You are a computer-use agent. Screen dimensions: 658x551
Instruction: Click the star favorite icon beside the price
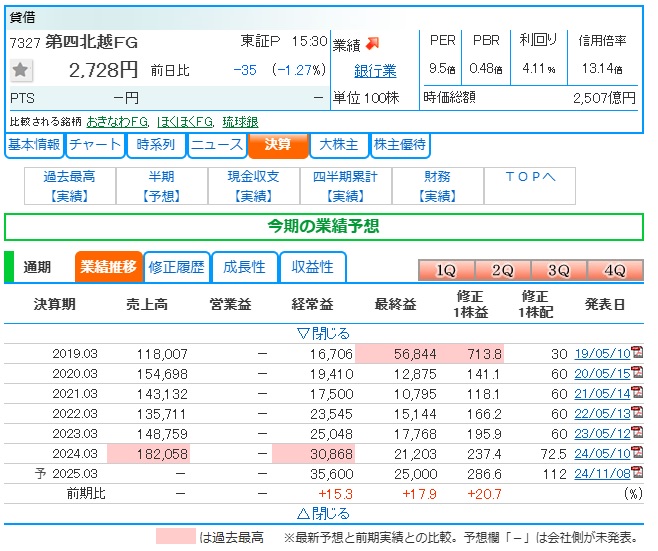tap(22, 70)
